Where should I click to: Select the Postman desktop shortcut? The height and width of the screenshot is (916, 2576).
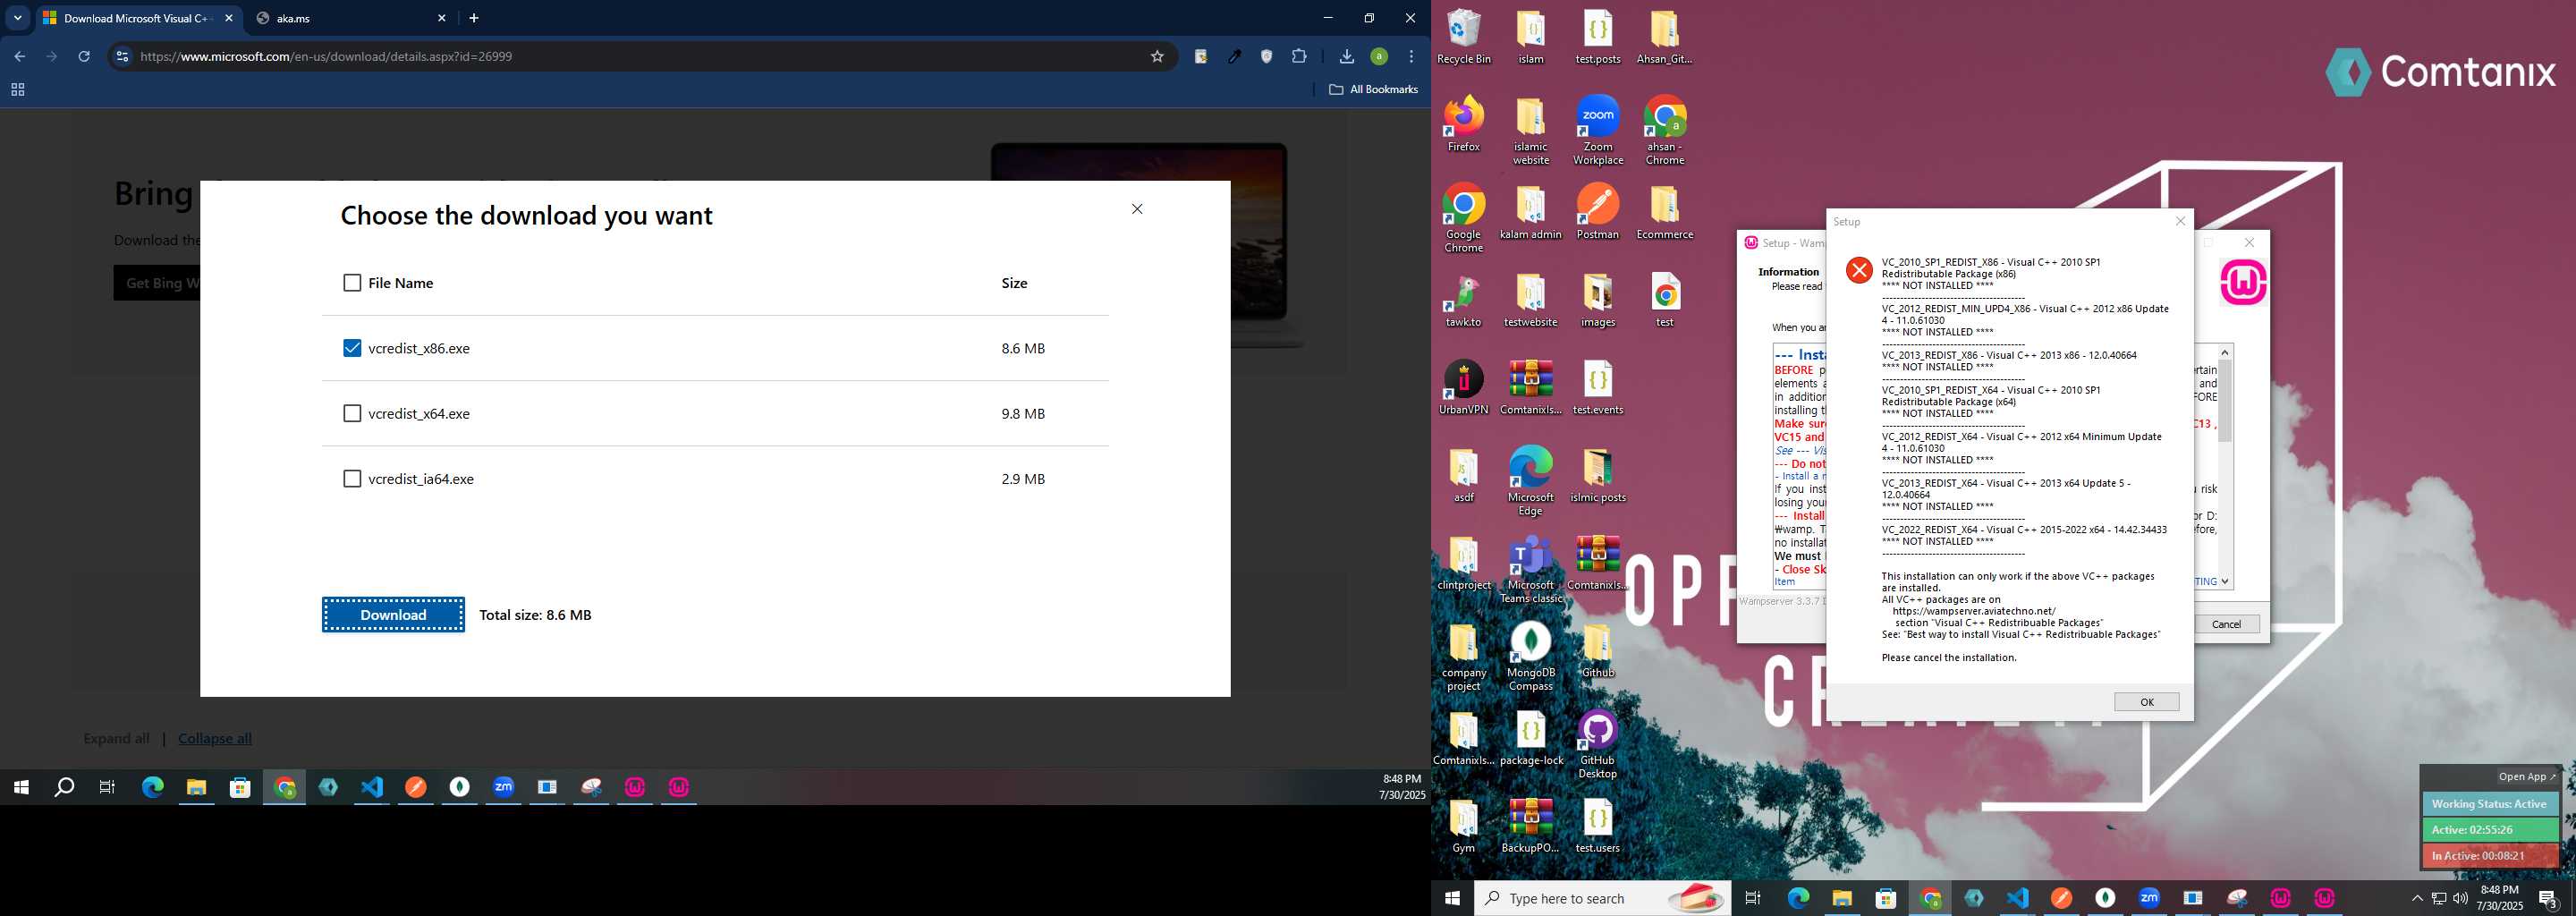tap(1597, 211)
